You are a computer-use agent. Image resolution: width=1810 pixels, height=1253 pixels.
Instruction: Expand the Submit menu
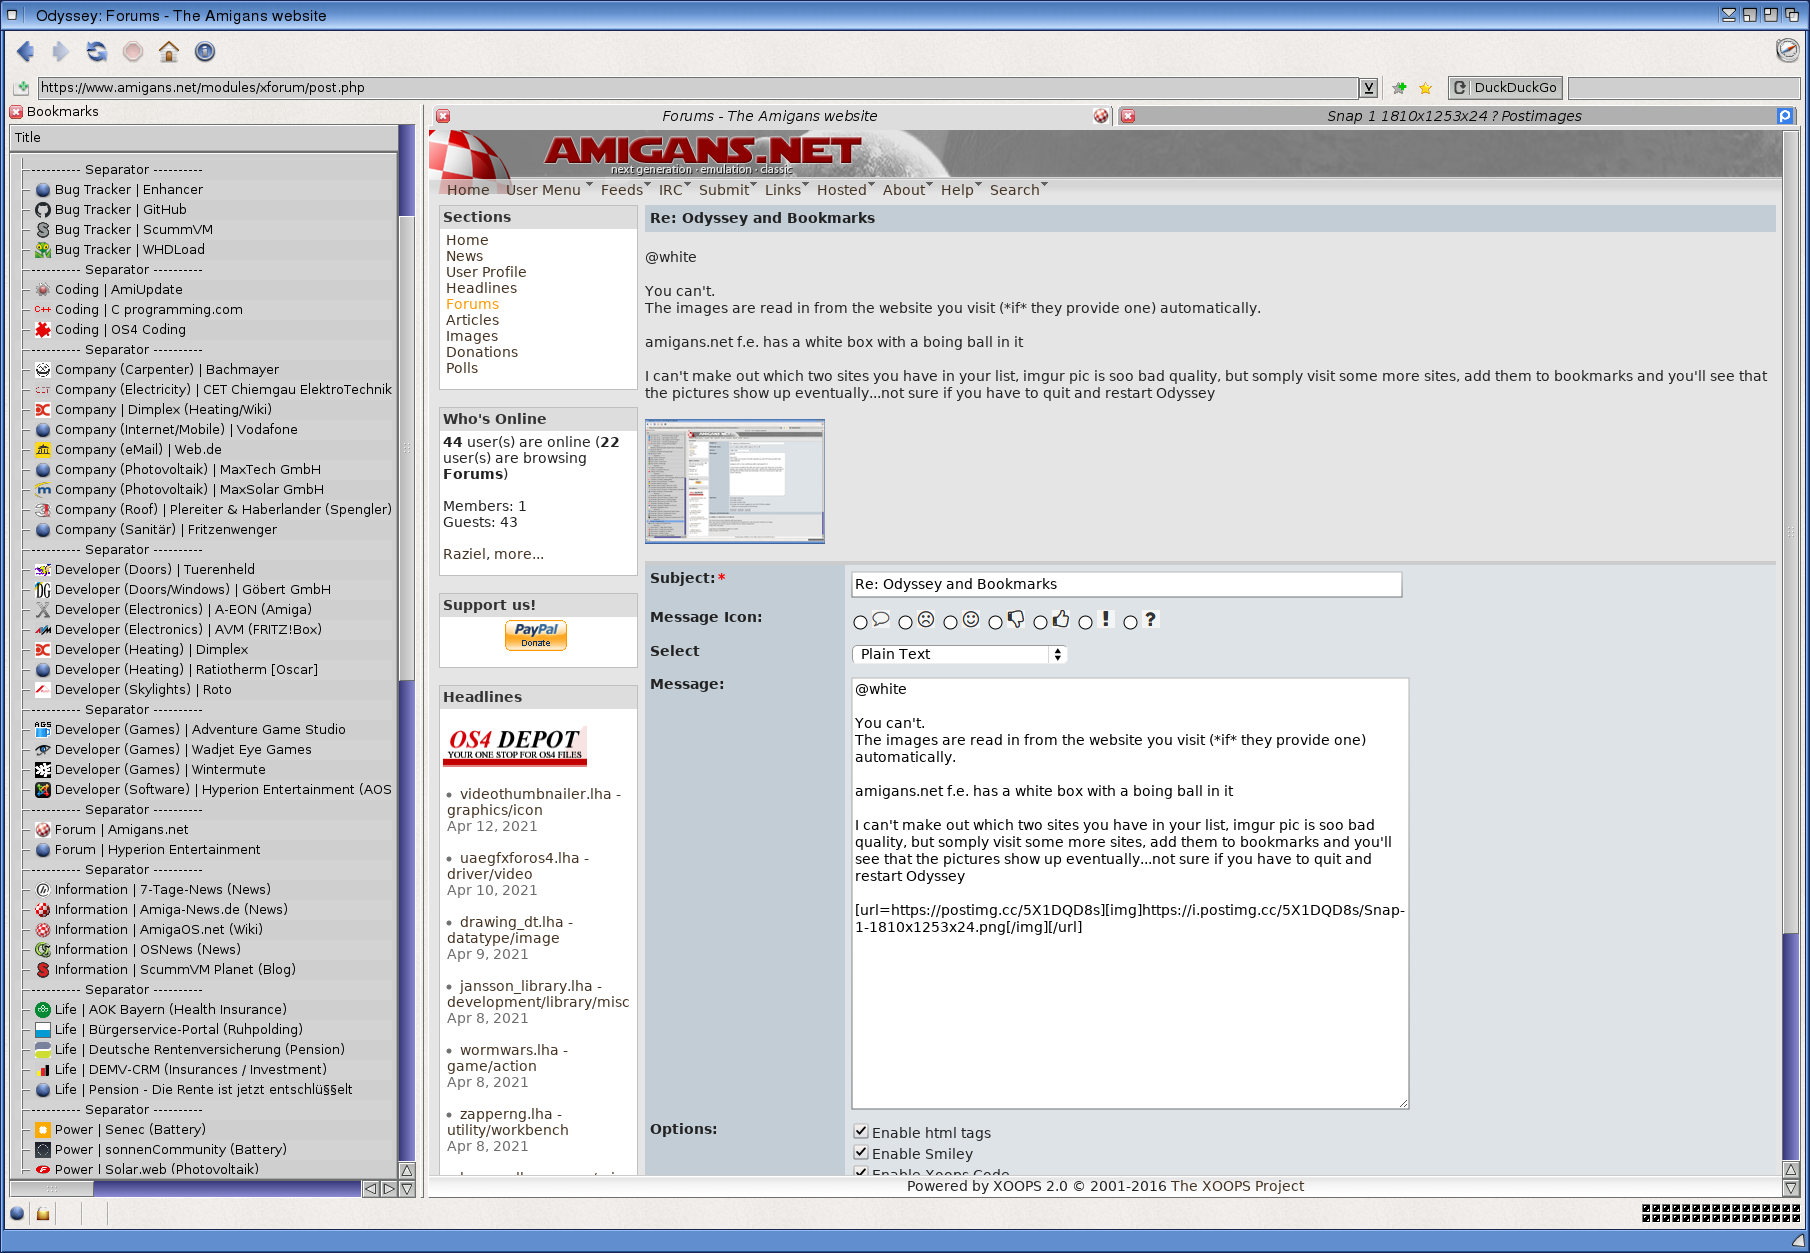728,189
